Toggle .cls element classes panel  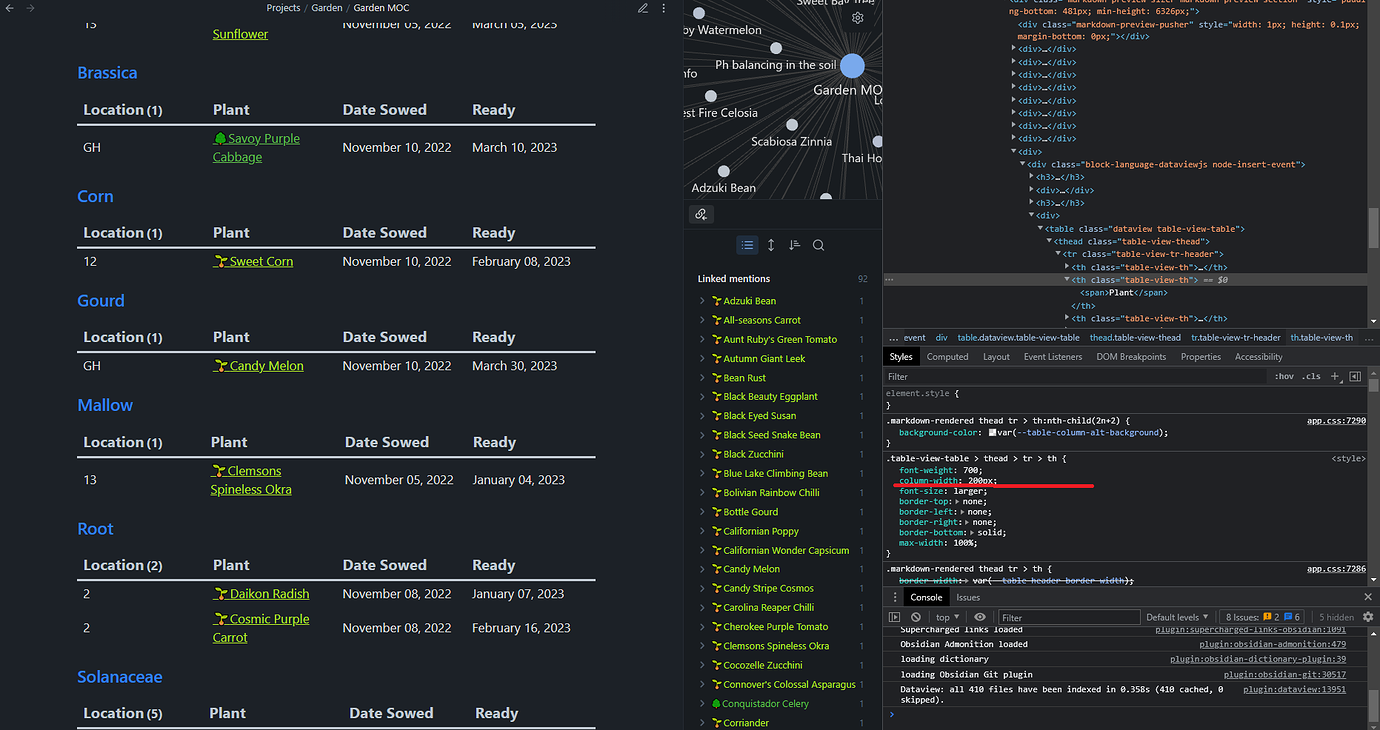(x=1311, y=377)
